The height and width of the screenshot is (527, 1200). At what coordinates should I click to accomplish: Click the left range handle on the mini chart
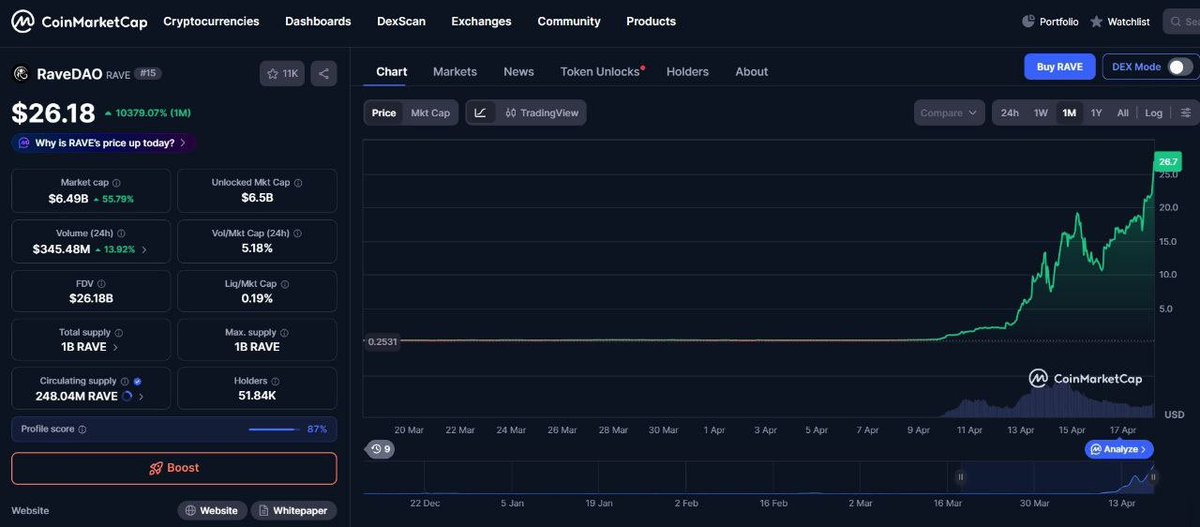pyautogui.click(x=961, y=477)
